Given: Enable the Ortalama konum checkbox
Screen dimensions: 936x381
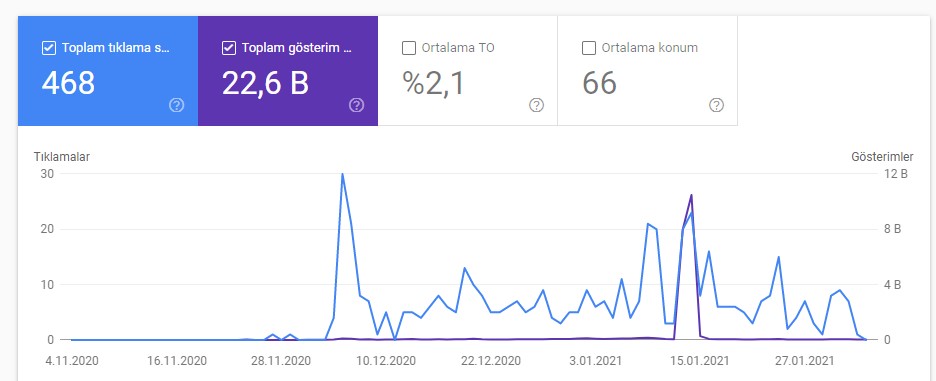Looking at the screenshot, I should 589,48.
